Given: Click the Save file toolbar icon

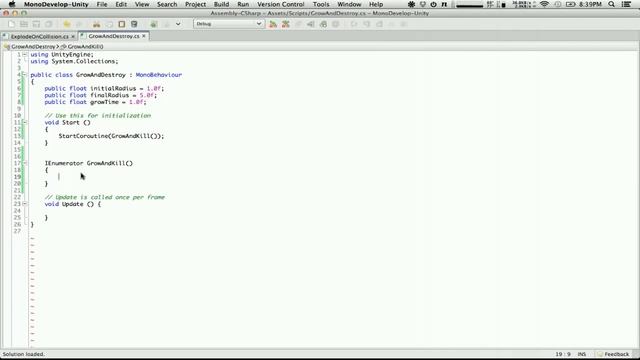Looking at the screenshot, I should coord(36,24).
